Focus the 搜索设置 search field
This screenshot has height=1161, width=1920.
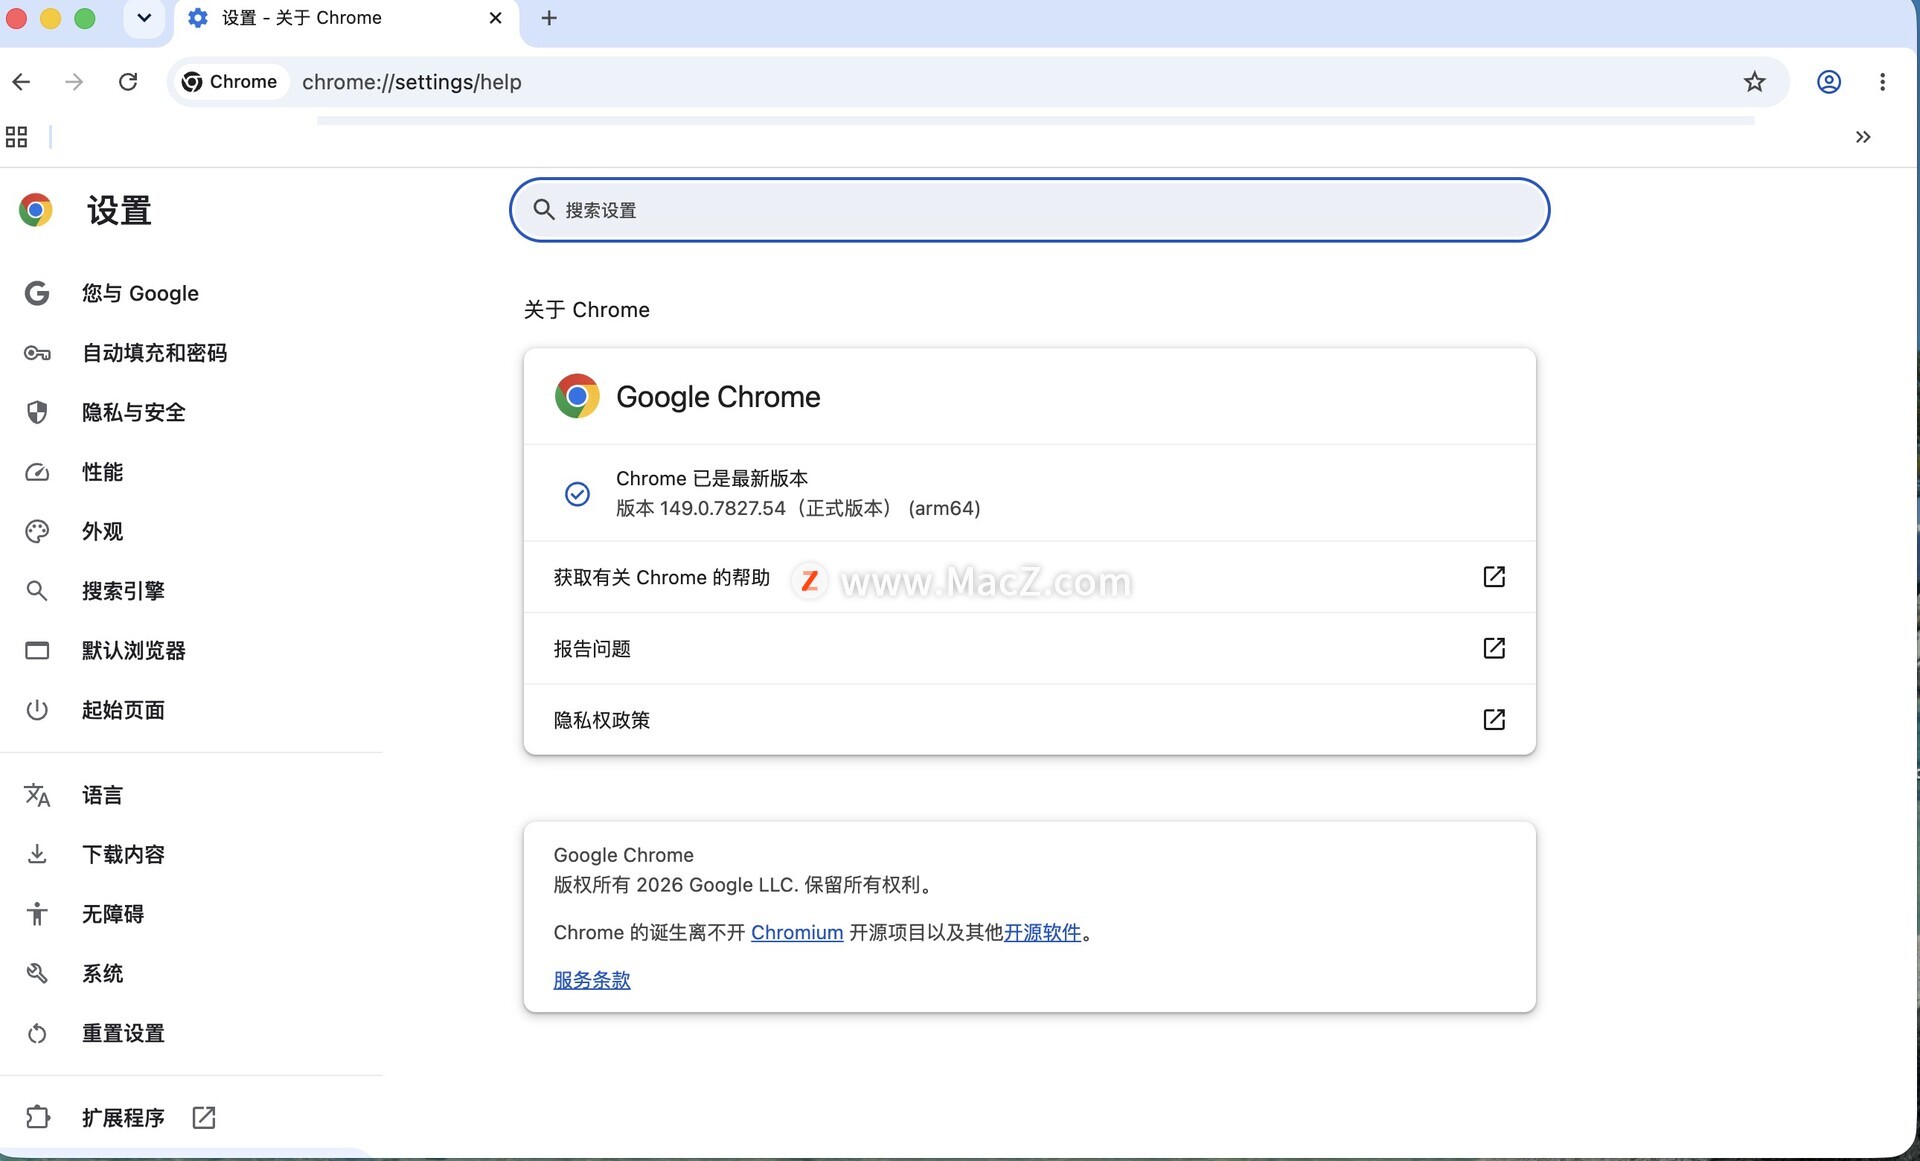click(1029, 210)
